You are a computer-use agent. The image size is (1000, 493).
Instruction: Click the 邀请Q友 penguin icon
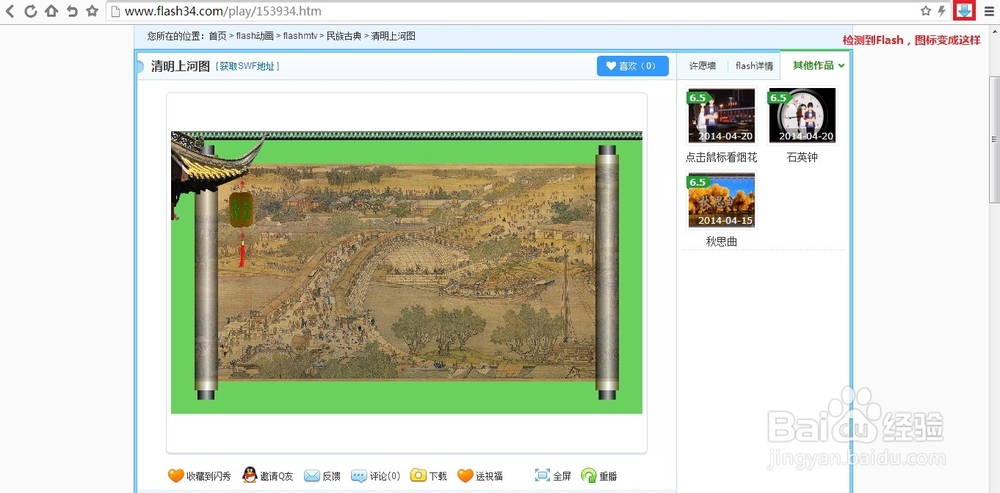pos(249,475)
